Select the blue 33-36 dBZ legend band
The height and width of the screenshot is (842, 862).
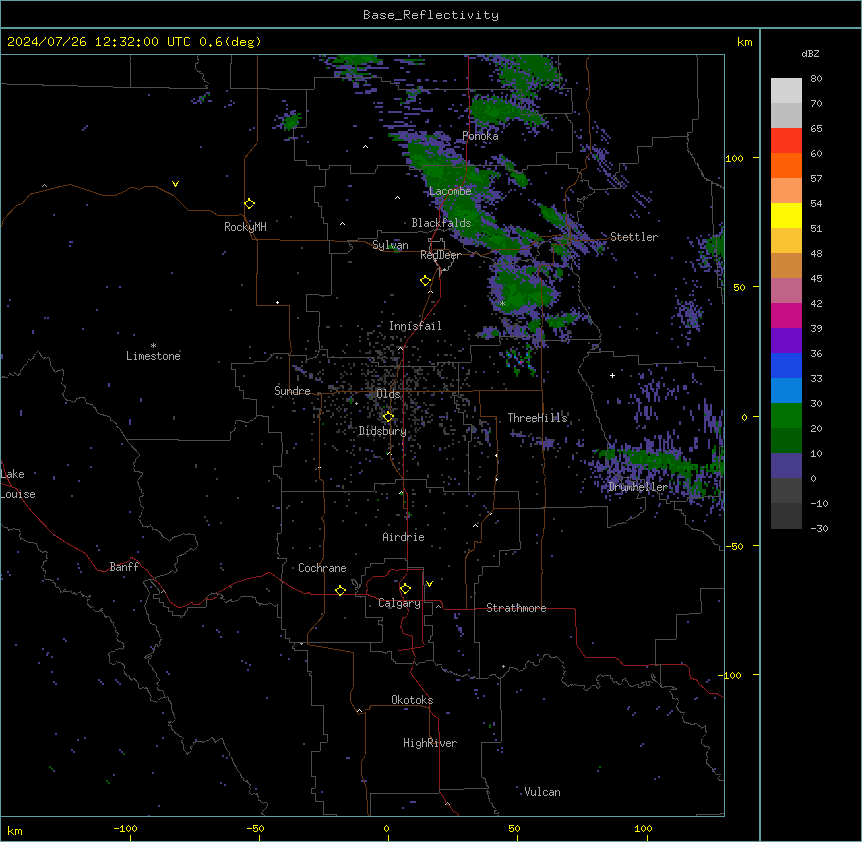click(x=786, y=366)
